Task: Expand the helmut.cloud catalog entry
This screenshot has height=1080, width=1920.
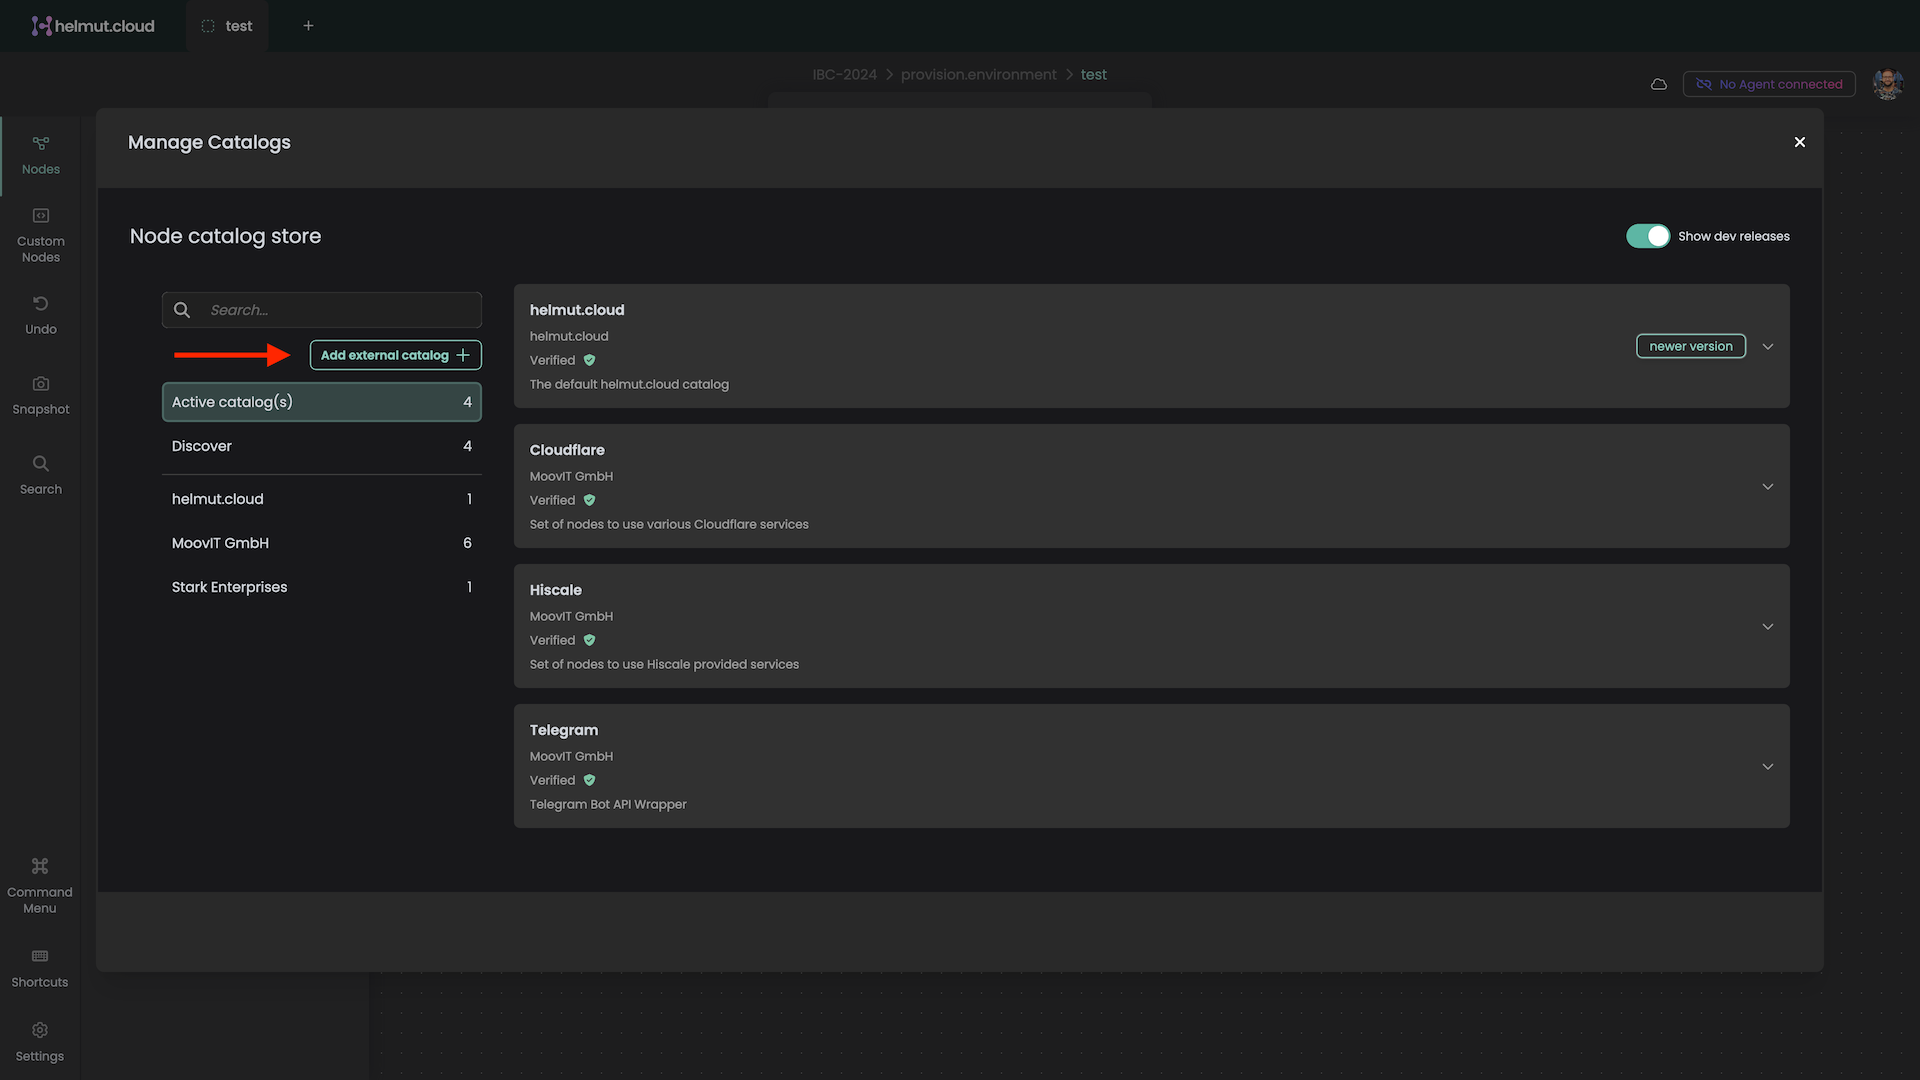Action: point(1768,347)
